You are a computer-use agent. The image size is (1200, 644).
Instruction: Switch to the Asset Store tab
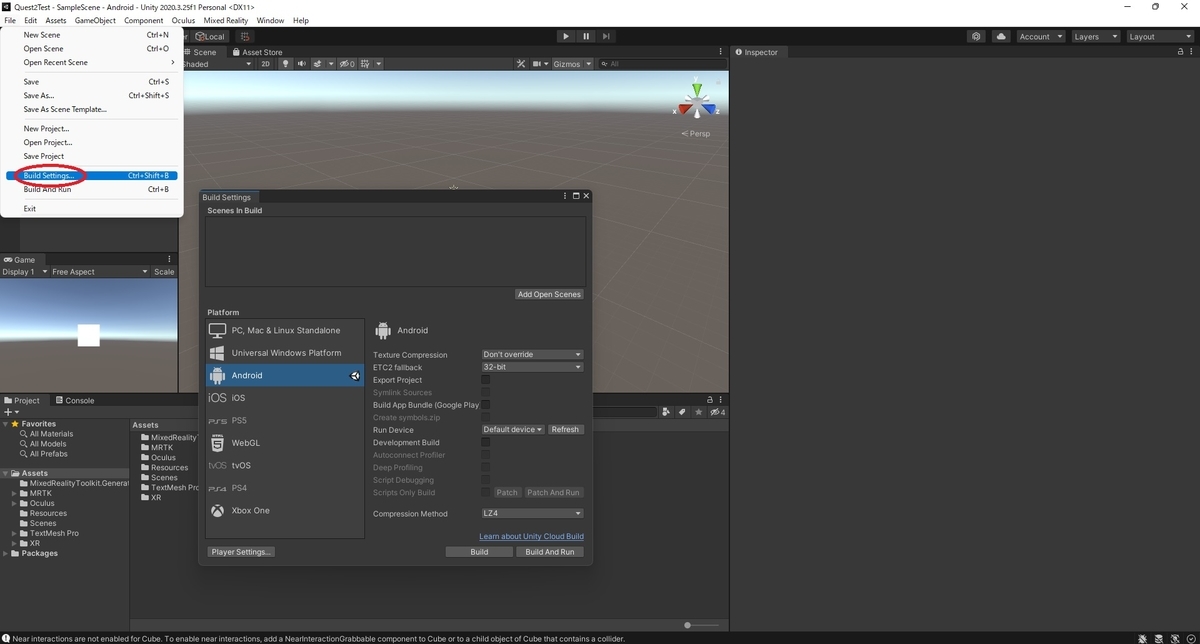[257, 52]
